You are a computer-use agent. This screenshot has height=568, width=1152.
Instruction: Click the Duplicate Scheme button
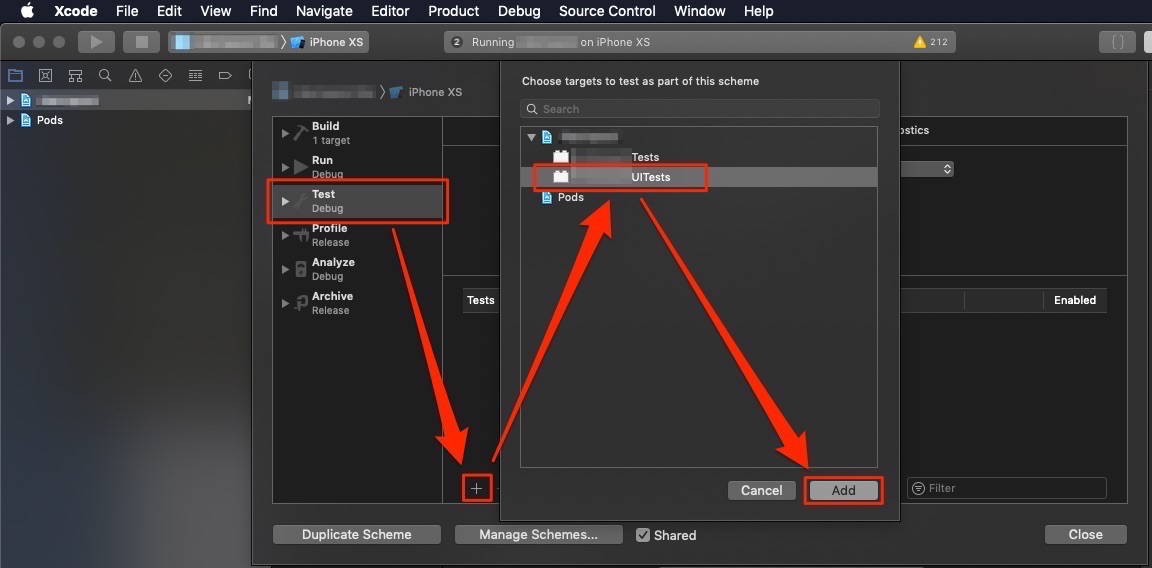pos(356,534)
